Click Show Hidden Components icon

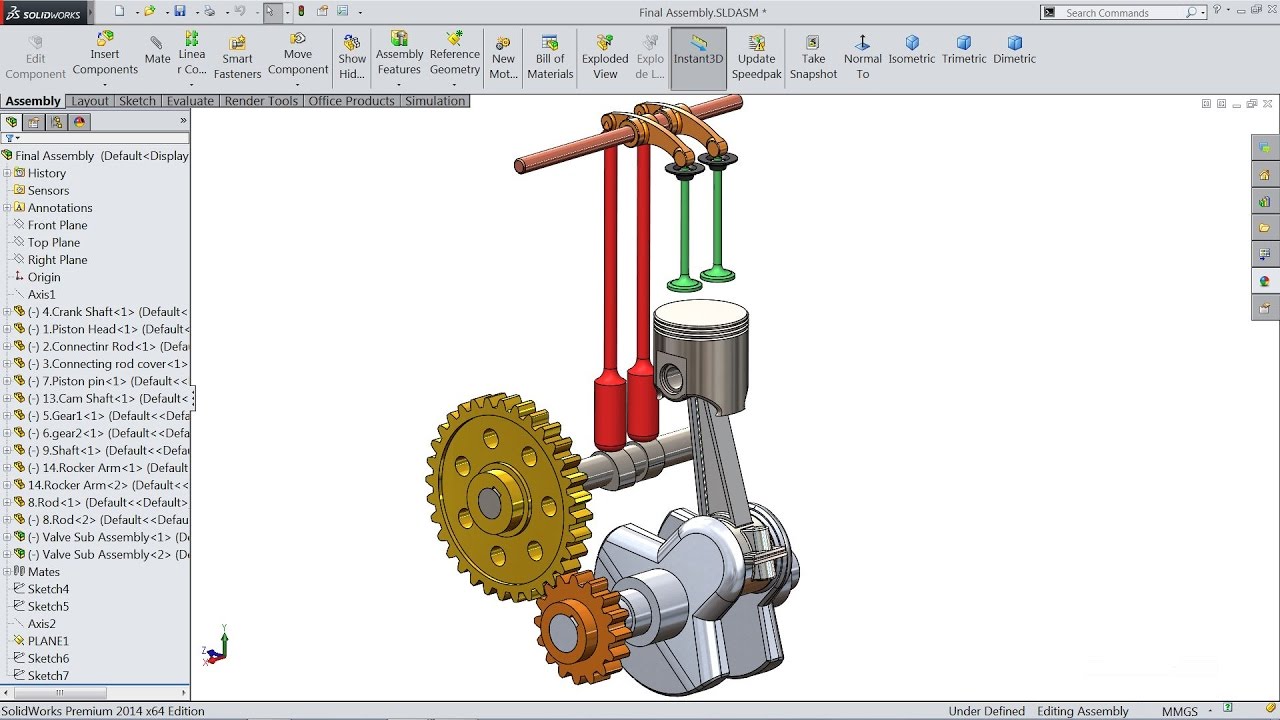pos(352,58)
